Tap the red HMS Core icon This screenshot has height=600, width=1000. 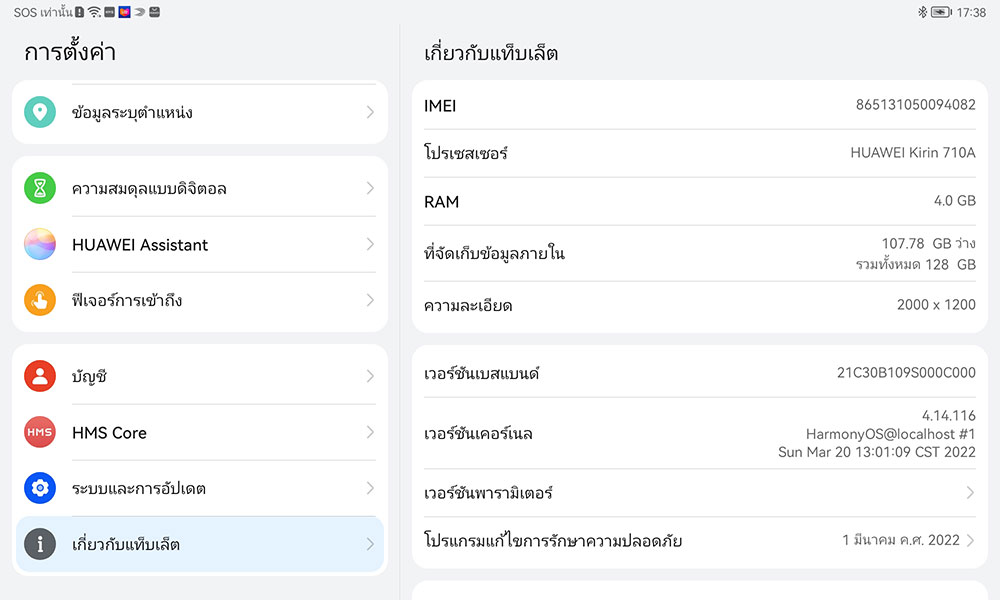(40, 432)
